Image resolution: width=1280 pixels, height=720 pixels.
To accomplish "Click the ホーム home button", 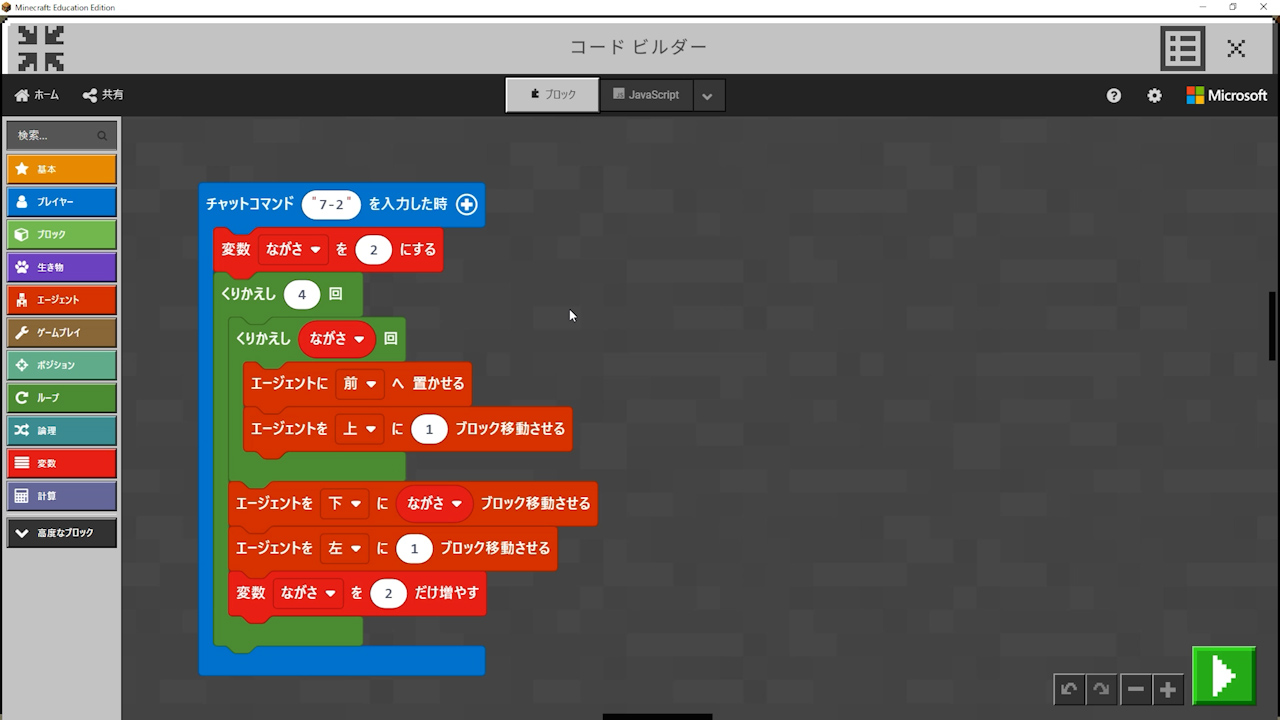I will point(37,95).
